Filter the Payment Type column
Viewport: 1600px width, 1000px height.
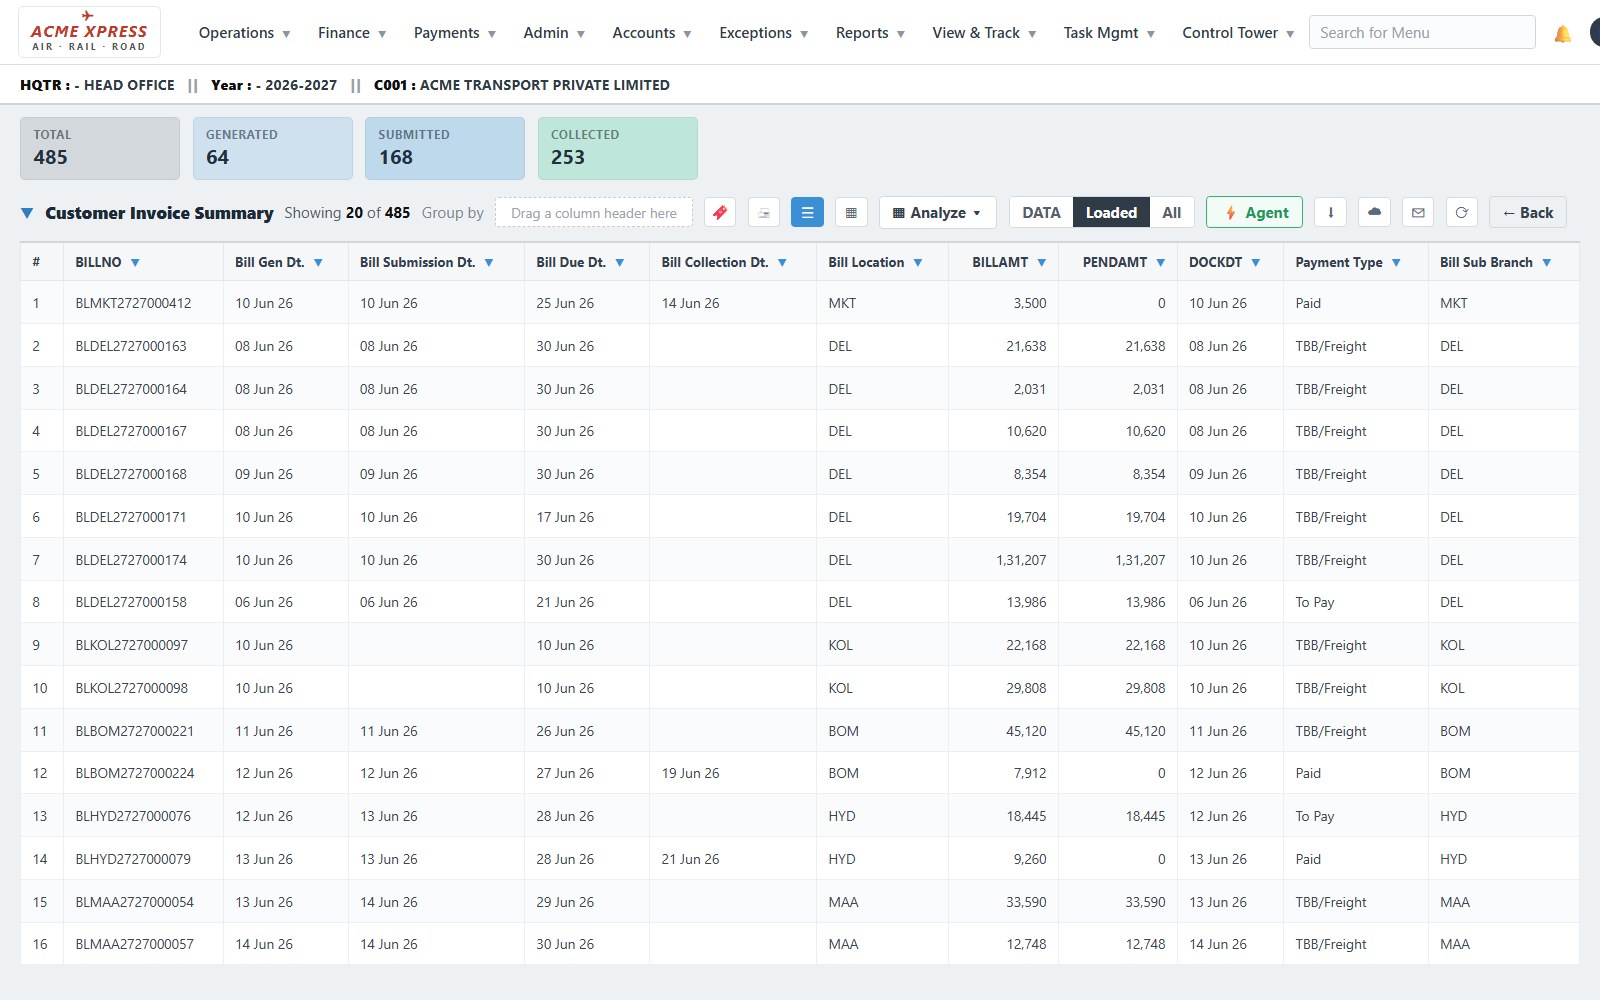pyautogui.click(x=1396, y=263)
